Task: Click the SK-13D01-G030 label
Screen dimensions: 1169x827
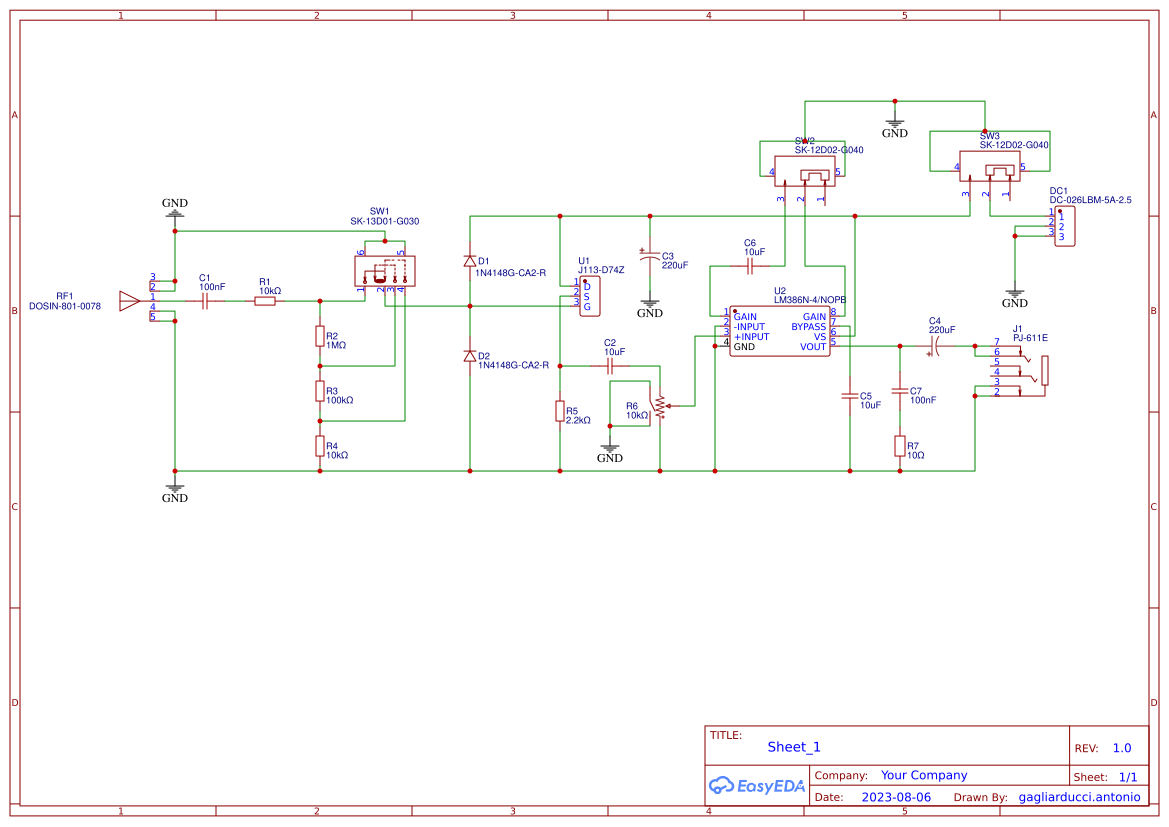Action: pyautogui.click(x=385, y=221)
